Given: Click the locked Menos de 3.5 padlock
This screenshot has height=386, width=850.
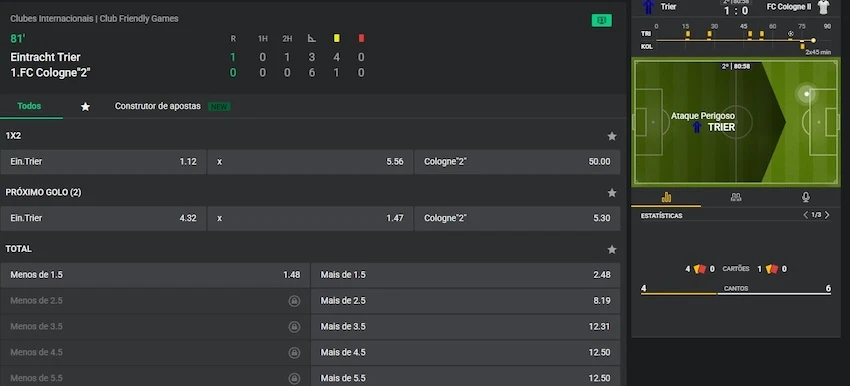Looking at the screenshot, I should pyautogui.click(x=294, y=327).
